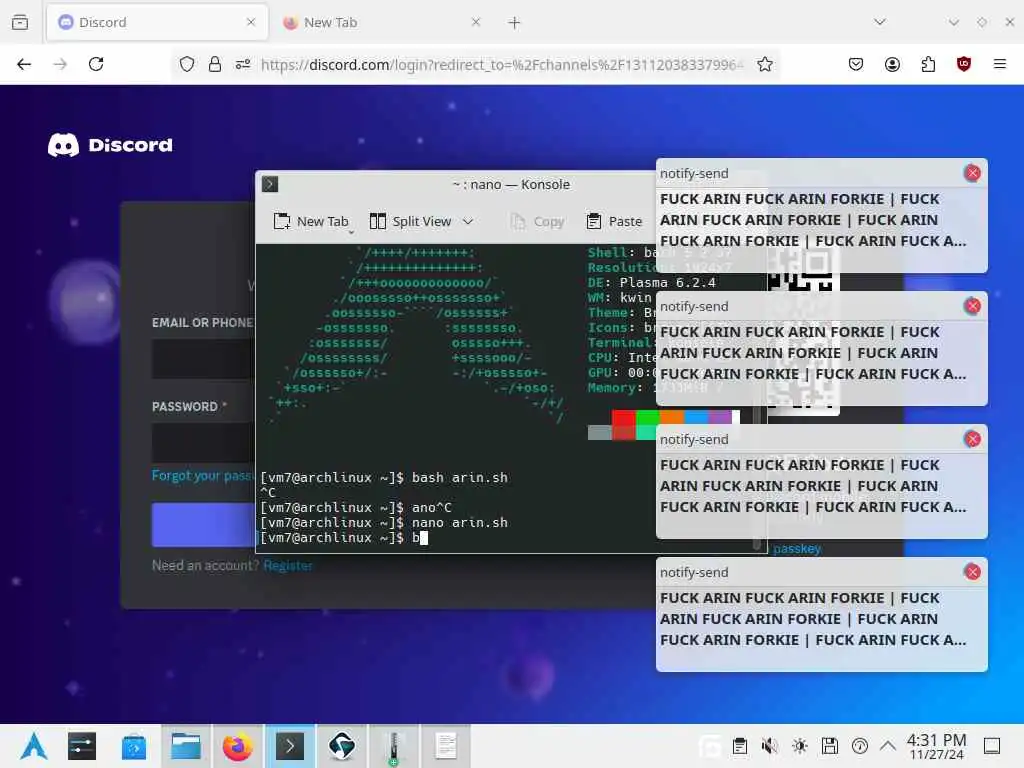Viewport: 1024px width, 768px height.
Task: Open System Settings from the taskbar
Action: pos(82,746)
